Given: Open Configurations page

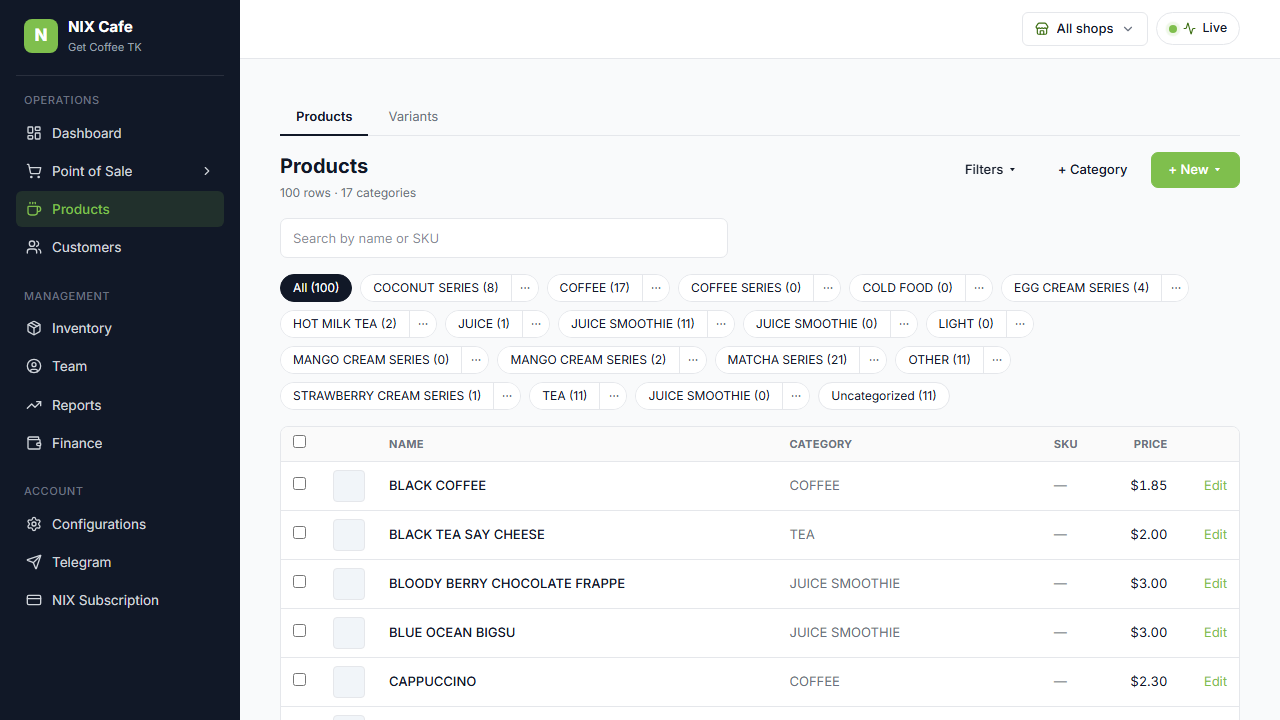Looking at the screenshot, I should 120,524.
